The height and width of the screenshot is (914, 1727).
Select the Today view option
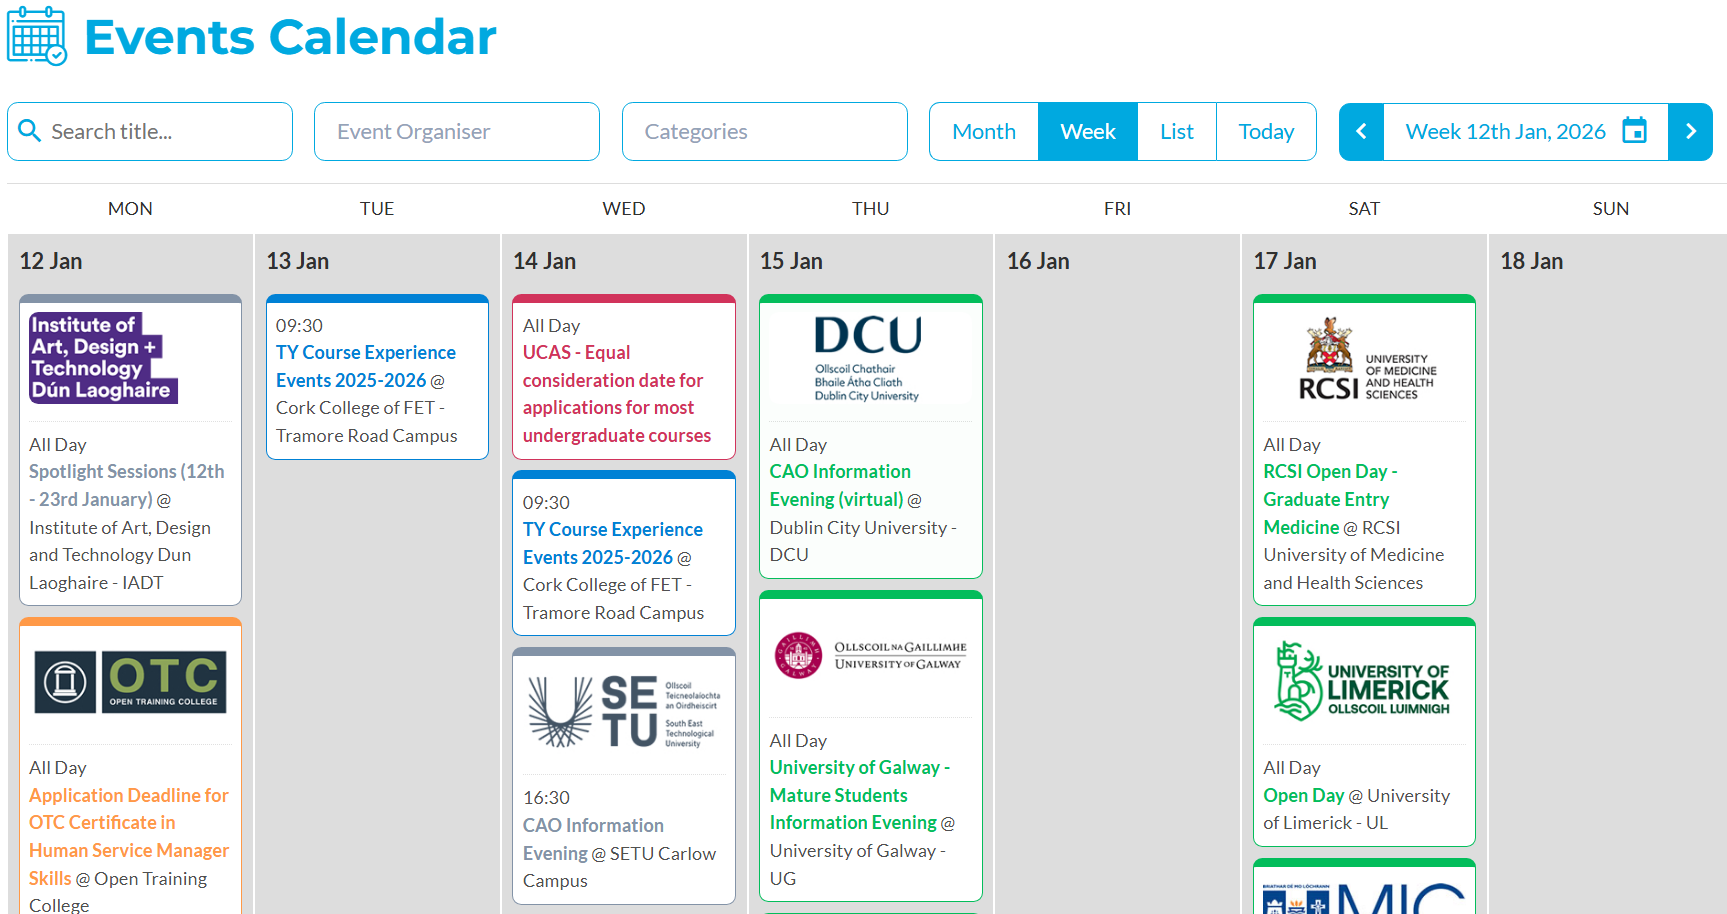click(1265, 131)
